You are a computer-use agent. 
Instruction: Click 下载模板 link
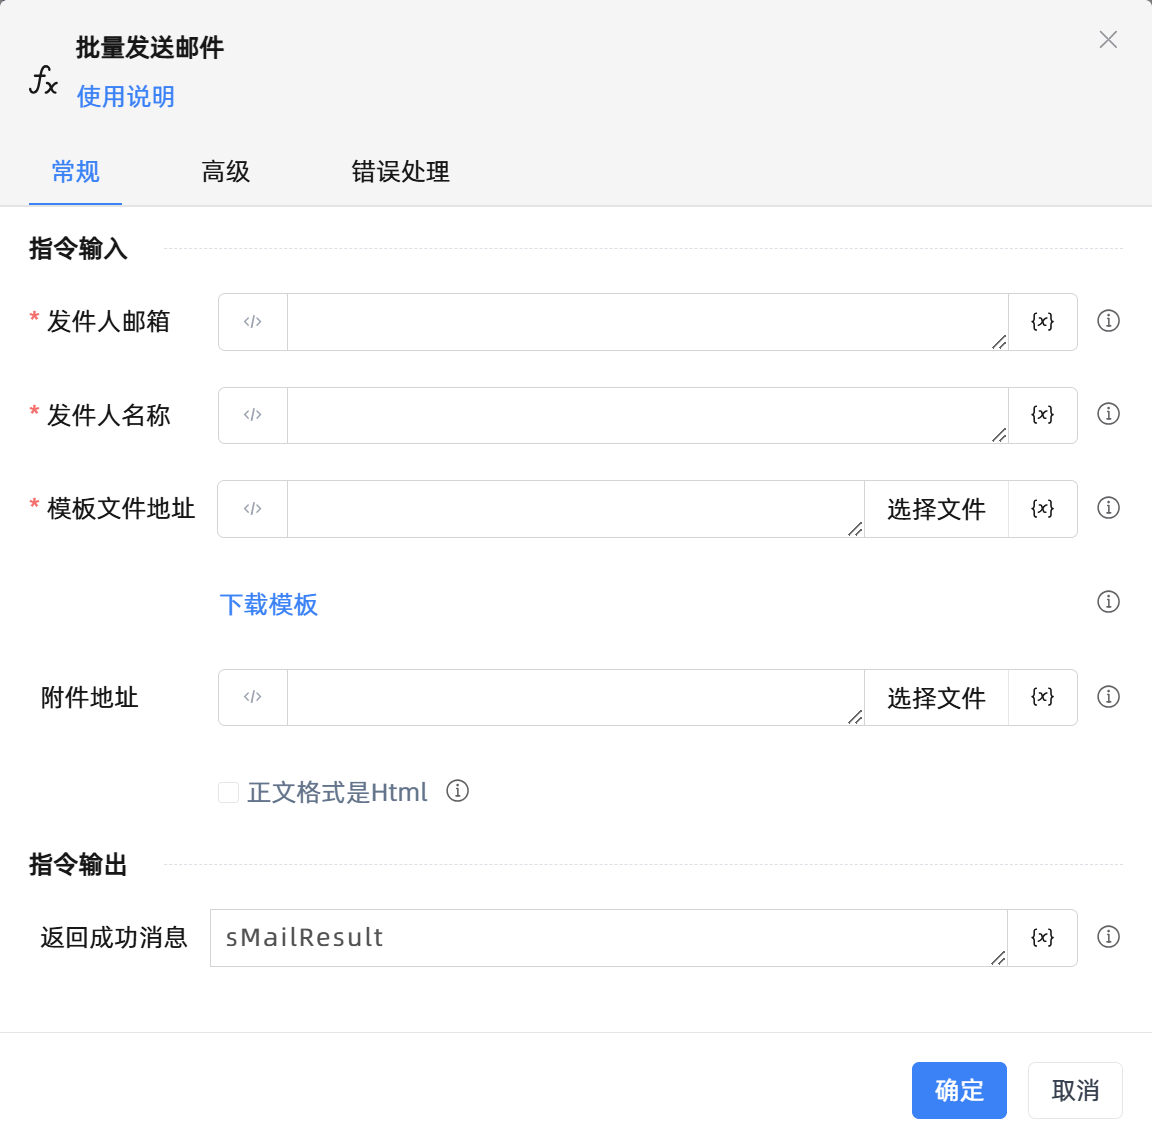point(269,605)
